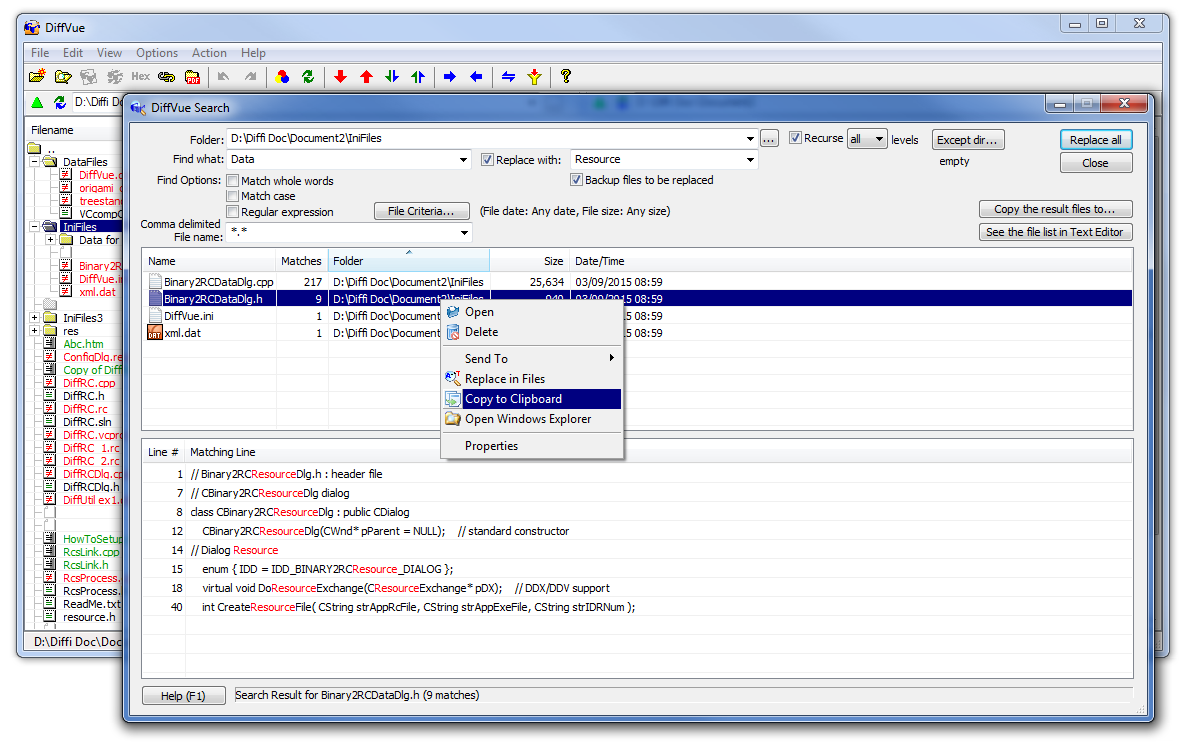1188x750 pixels.
Task: Click the Replace all button
Action: tap(1096, 140)
